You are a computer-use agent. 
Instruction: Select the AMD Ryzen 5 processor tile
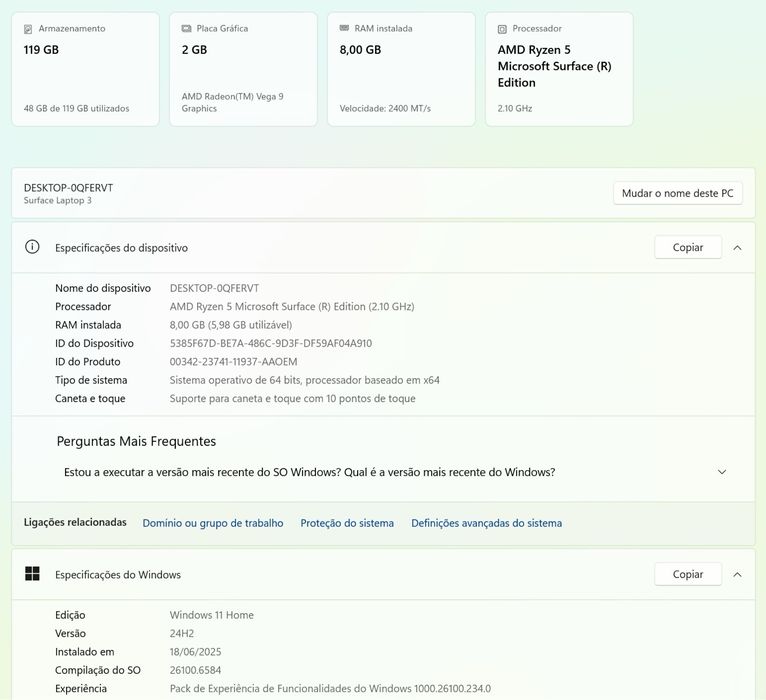tap(559, 70)
